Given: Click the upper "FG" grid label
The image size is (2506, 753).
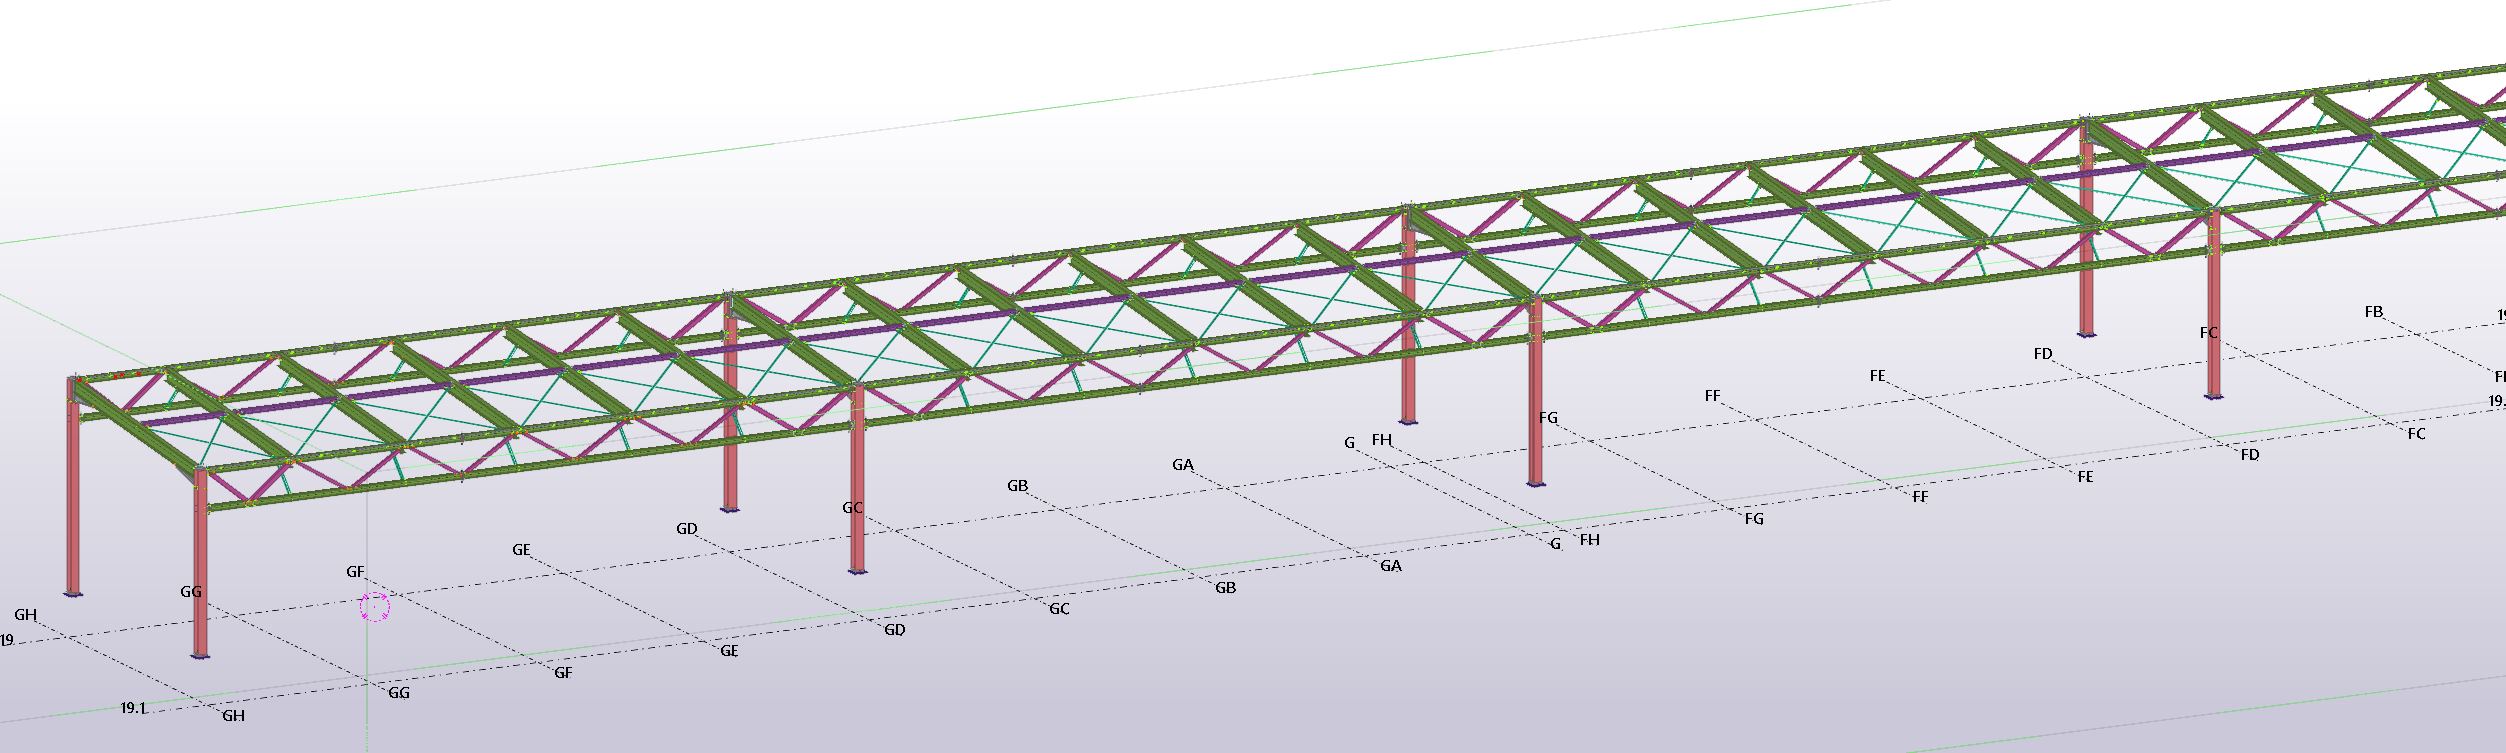Looking at the screenshot, I should tap(1548, 418).
